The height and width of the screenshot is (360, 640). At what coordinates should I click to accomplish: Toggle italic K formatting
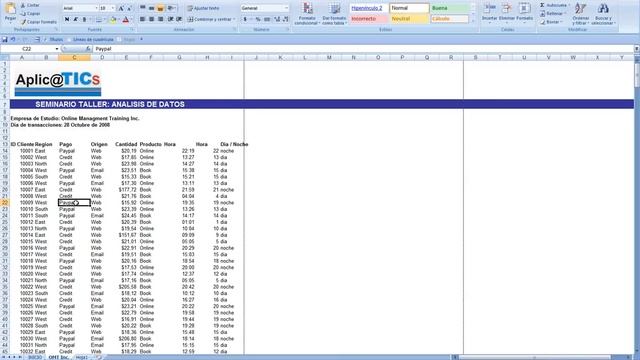coord(76,19)
